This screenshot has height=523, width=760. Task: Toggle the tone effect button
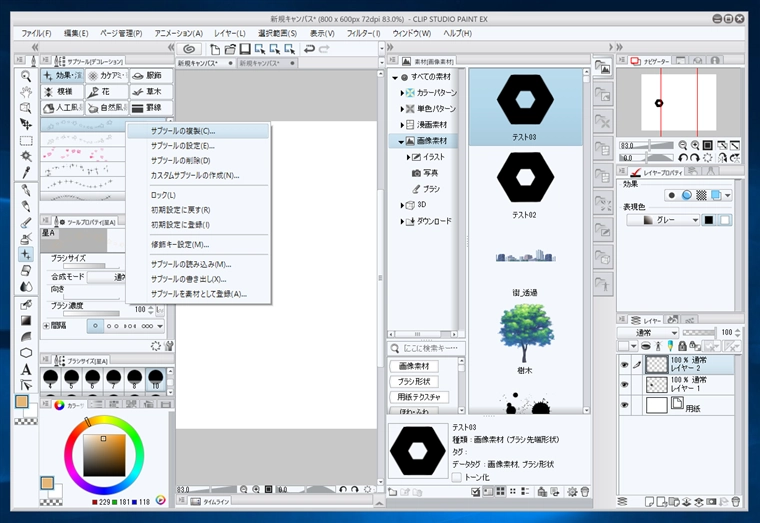point(701,195)
